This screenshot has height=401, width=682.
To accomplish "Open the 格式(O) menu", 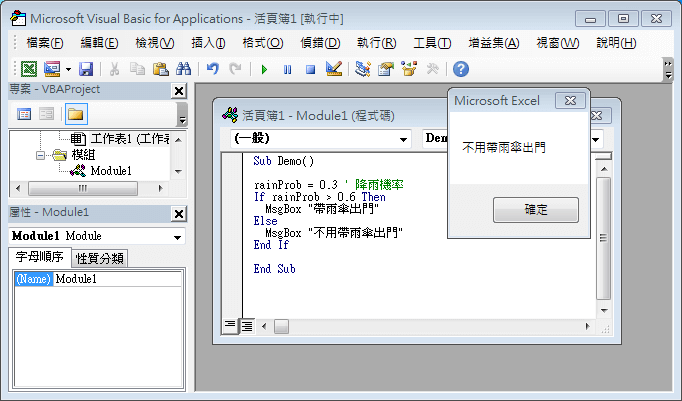I will point(263,43).
